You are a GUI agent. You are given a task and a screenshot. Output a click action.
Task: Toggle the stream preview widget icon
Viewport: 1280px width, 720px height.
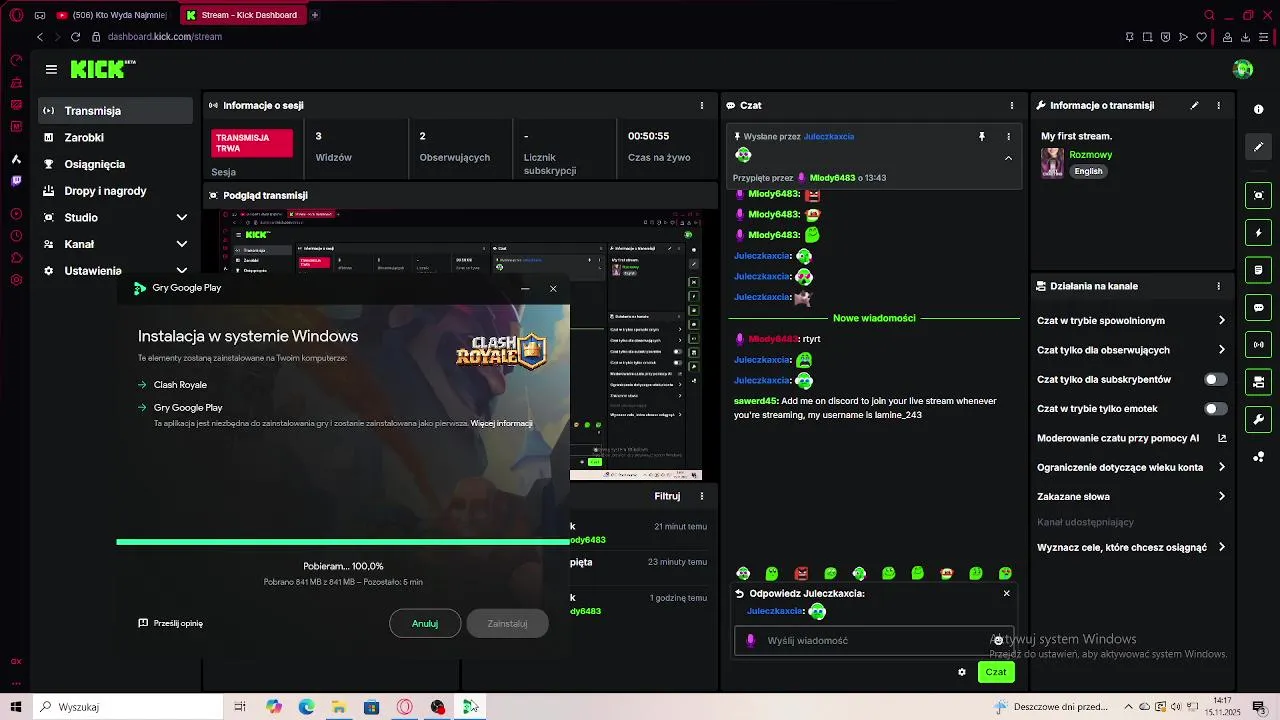click(x=1259, y=195)
